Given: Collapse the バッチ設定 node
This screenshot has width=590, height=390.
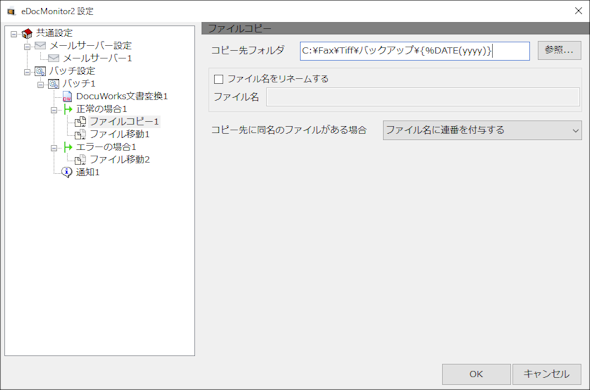Looking at the screenshot, I should [x=27, y=72].
